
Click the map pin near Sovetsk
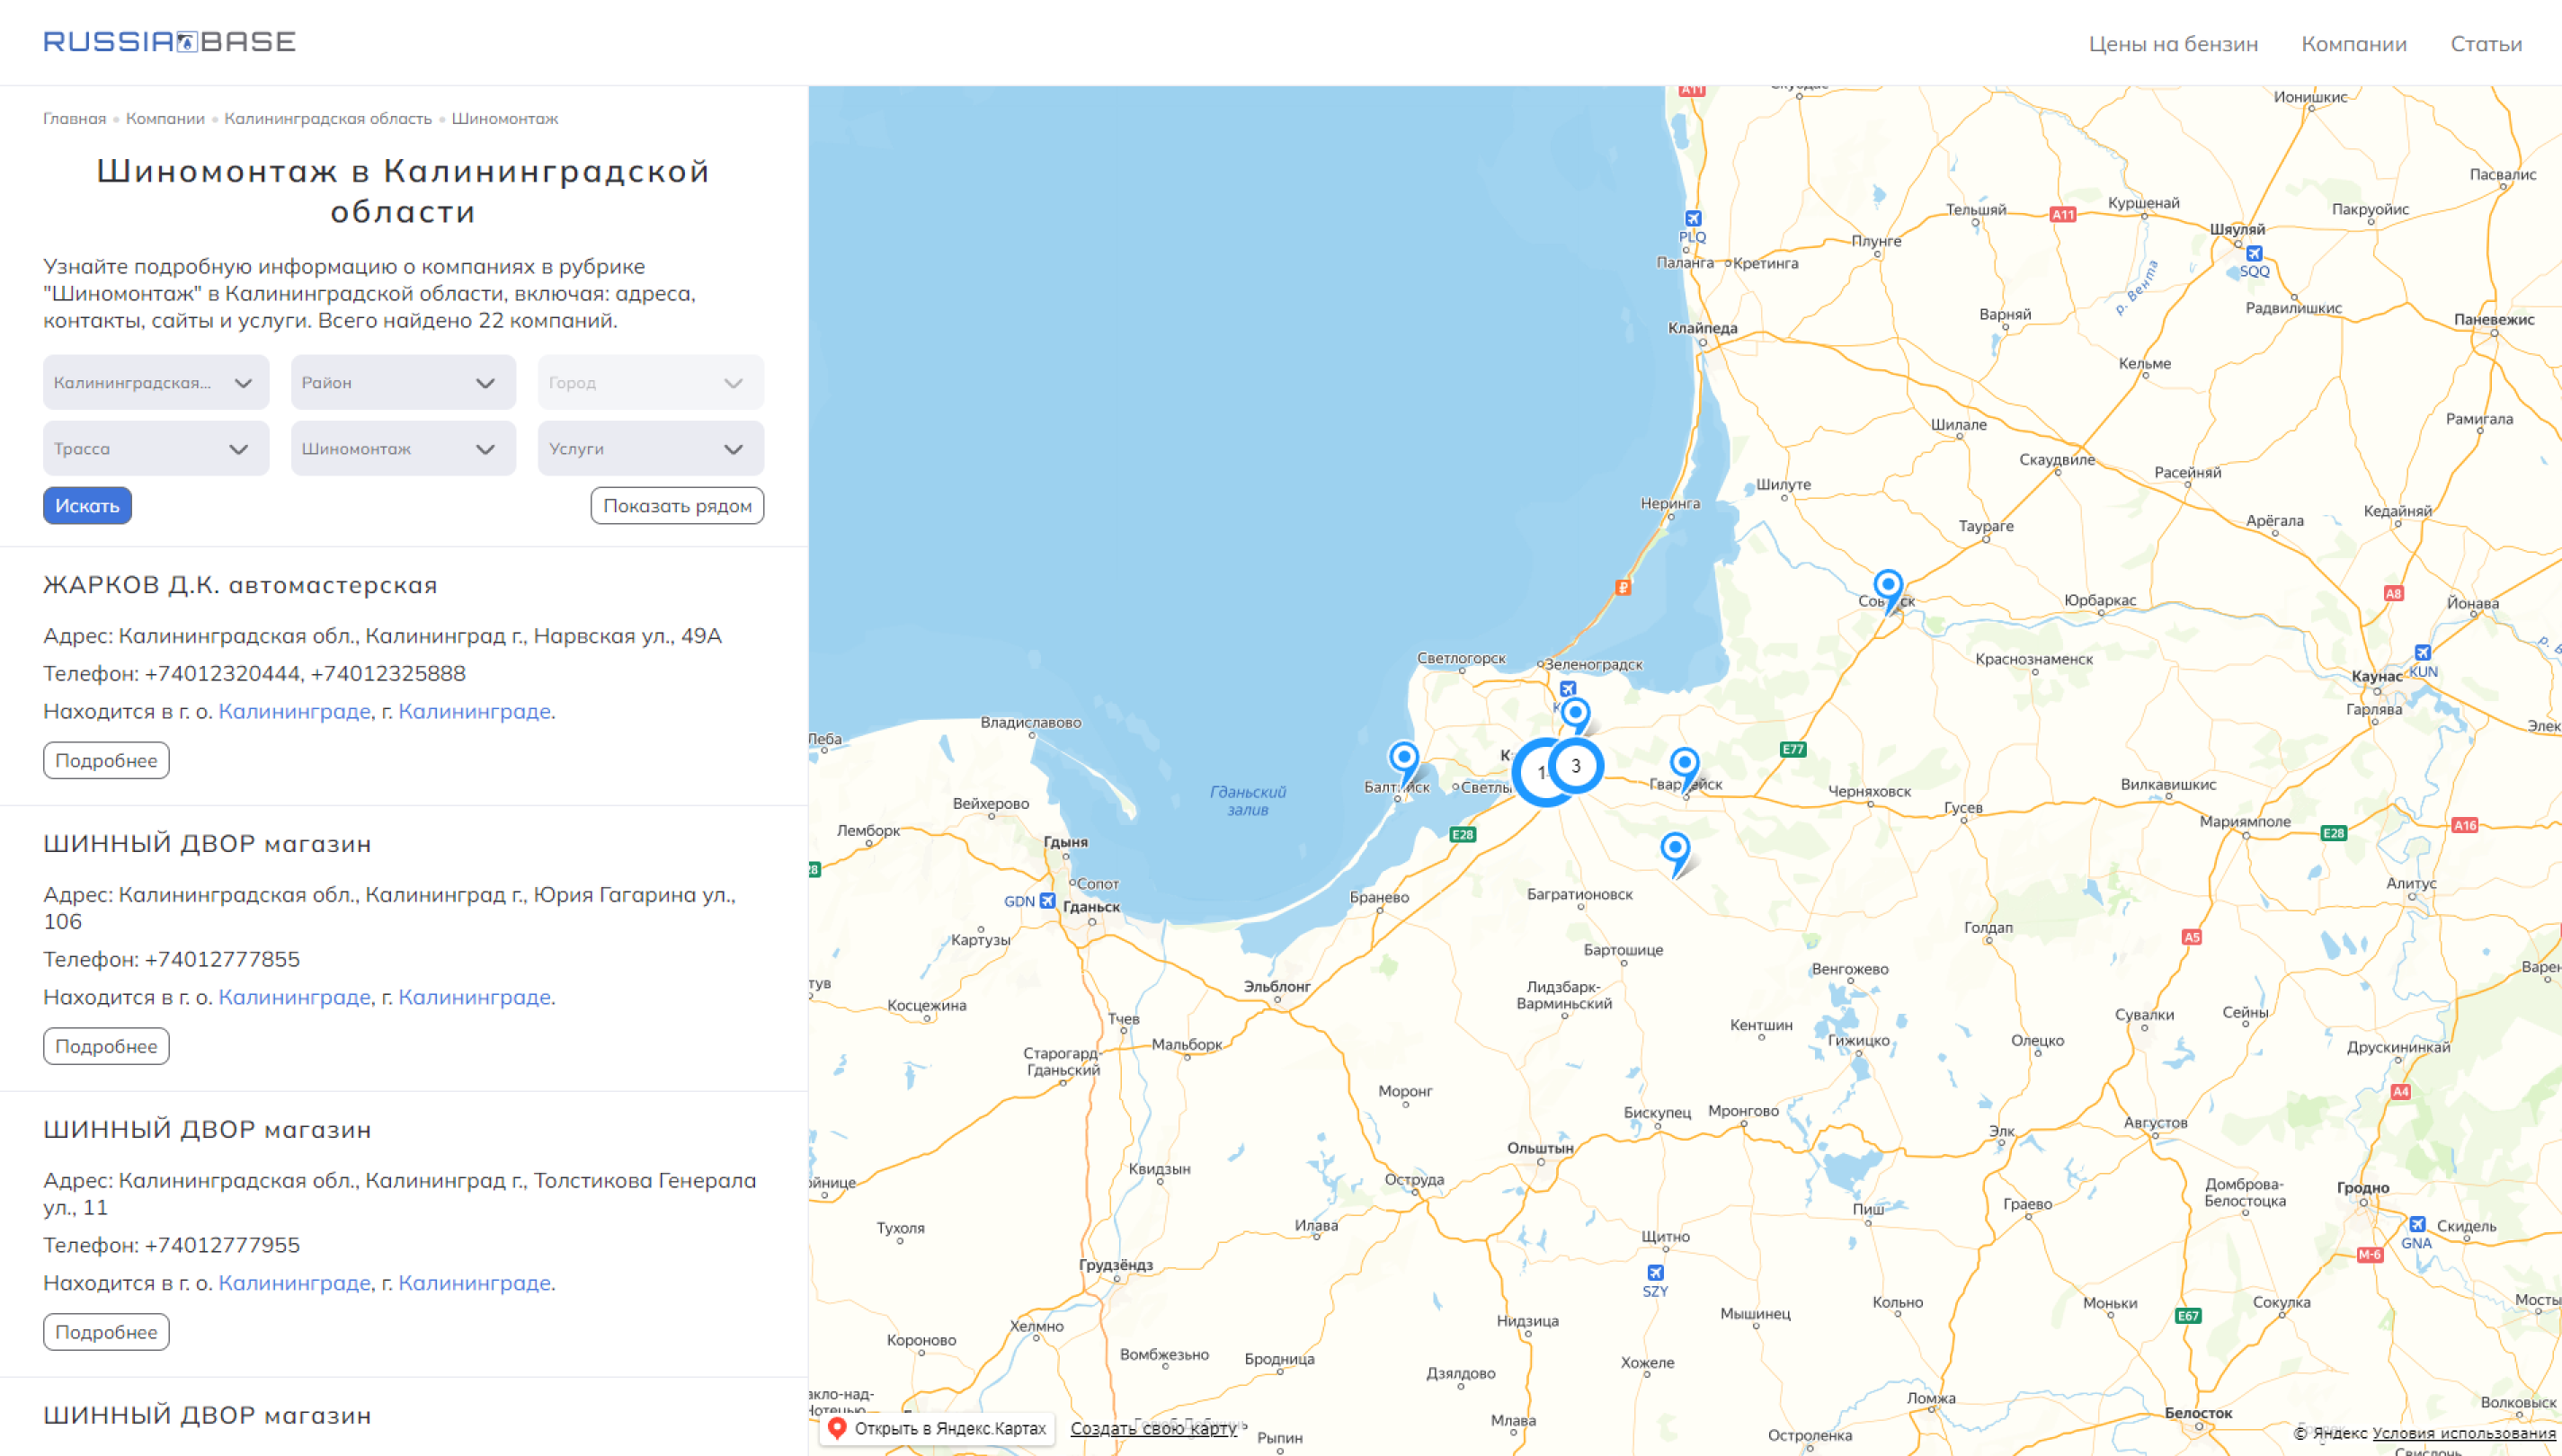click(x=1887, y=587)
